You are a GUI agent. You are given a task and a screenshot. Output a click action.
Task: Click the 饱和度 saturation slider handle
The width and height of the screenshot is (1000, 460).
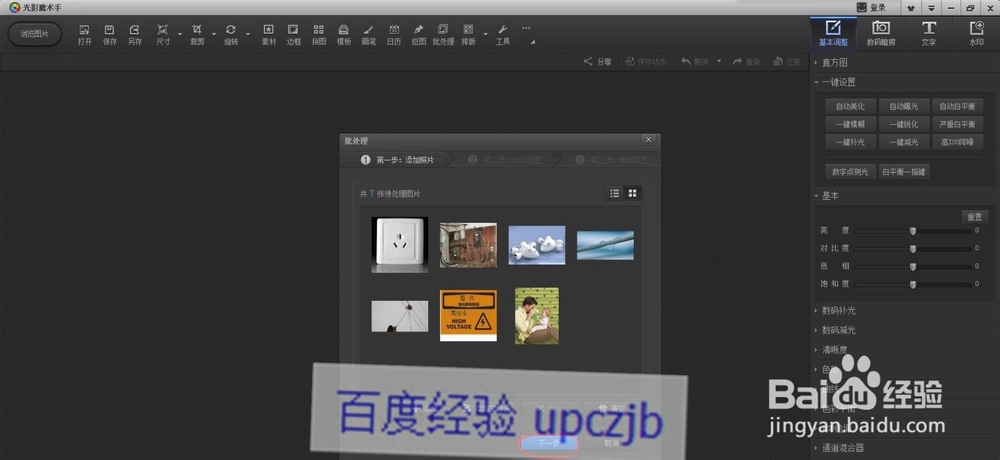(x=913, y=285)
